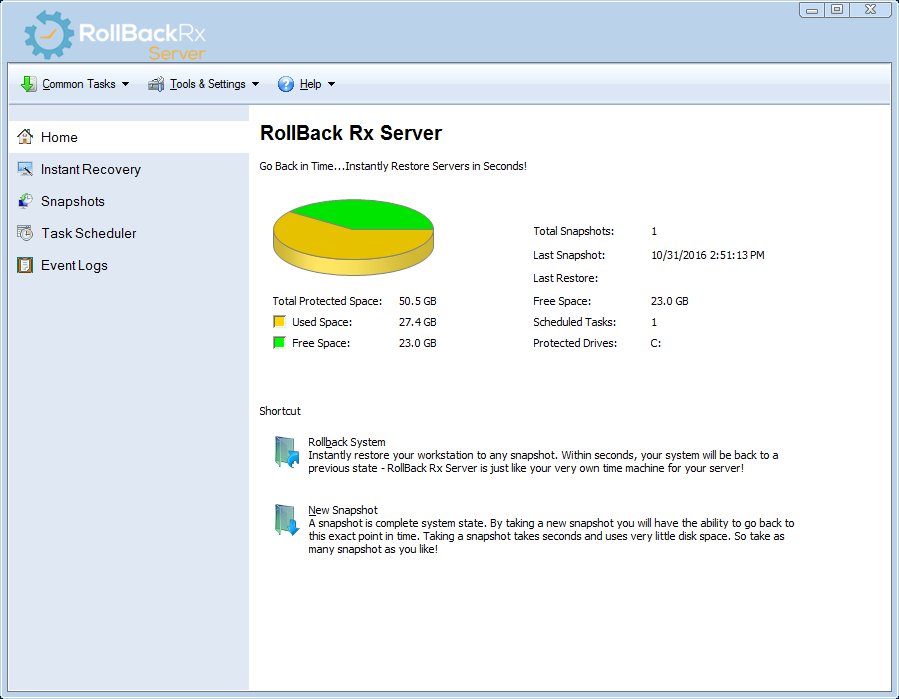This screenshot has height=699, width=899.
Task: View Event Logs via its sidebar icon
Action: 24,265
